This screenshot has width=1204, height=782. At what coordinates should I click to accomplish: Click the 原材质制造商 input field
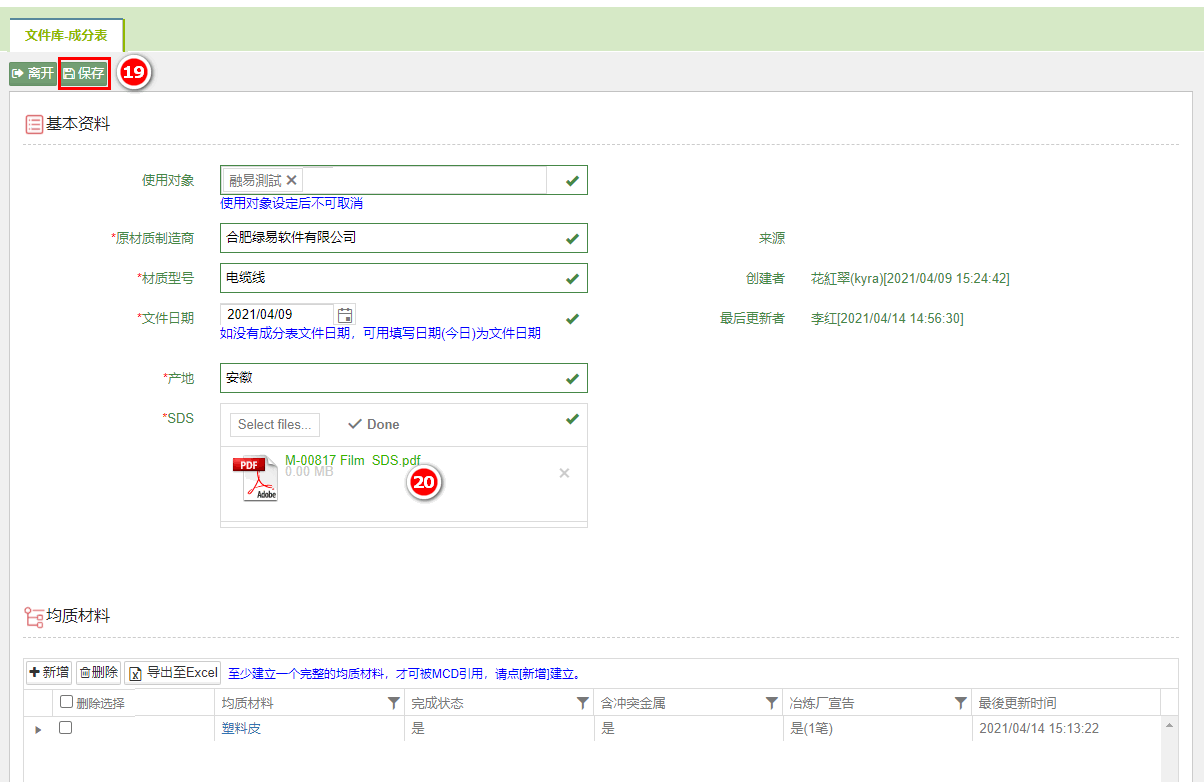tap(403, 238)
